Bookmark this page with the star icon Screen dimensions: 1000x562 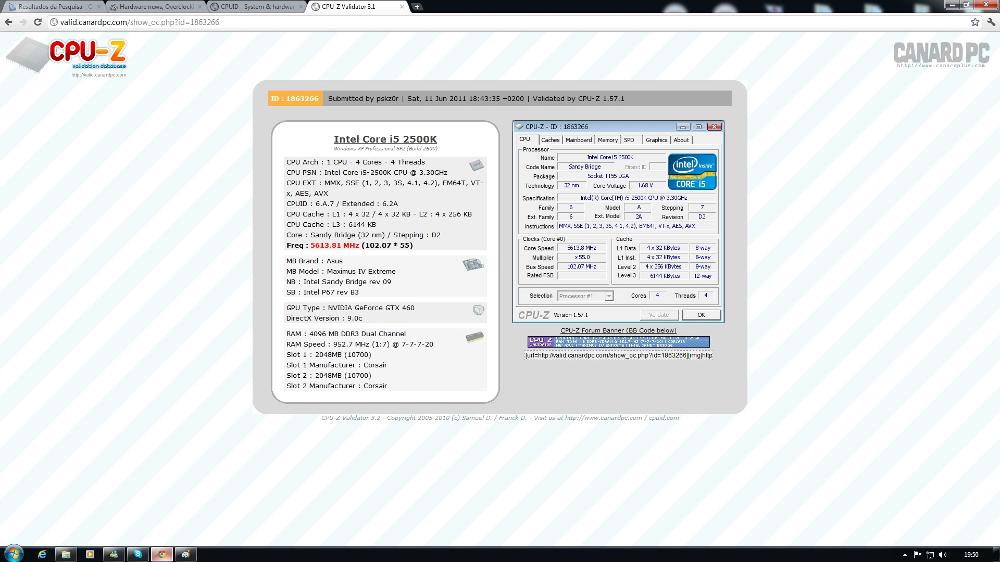(x=975, y=22)
